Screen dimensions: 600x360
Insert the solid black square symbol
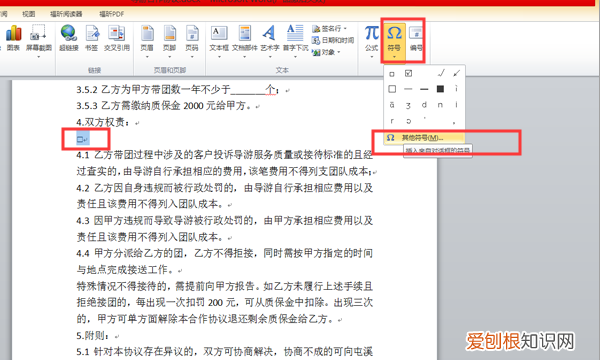coord(440,89)
